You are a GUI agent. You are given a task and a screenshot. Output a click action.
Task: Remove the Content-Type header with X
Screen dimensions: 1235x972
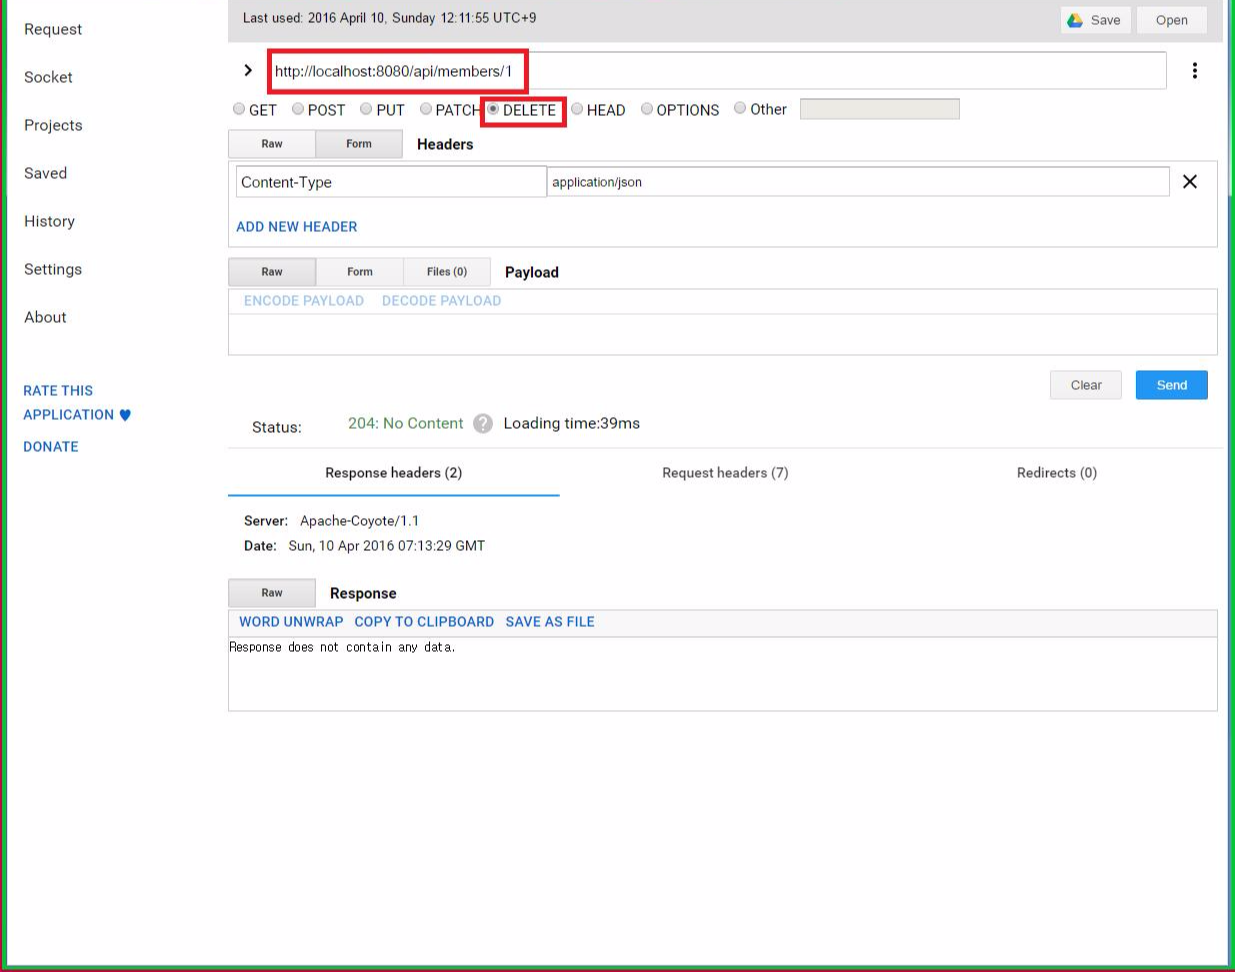coord(1190,182)
